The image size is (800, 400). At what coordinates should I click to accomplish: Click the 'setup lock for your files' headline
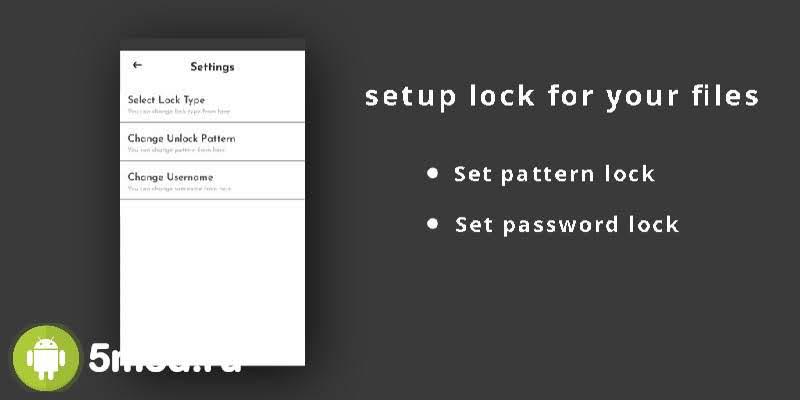pos(561,97)
